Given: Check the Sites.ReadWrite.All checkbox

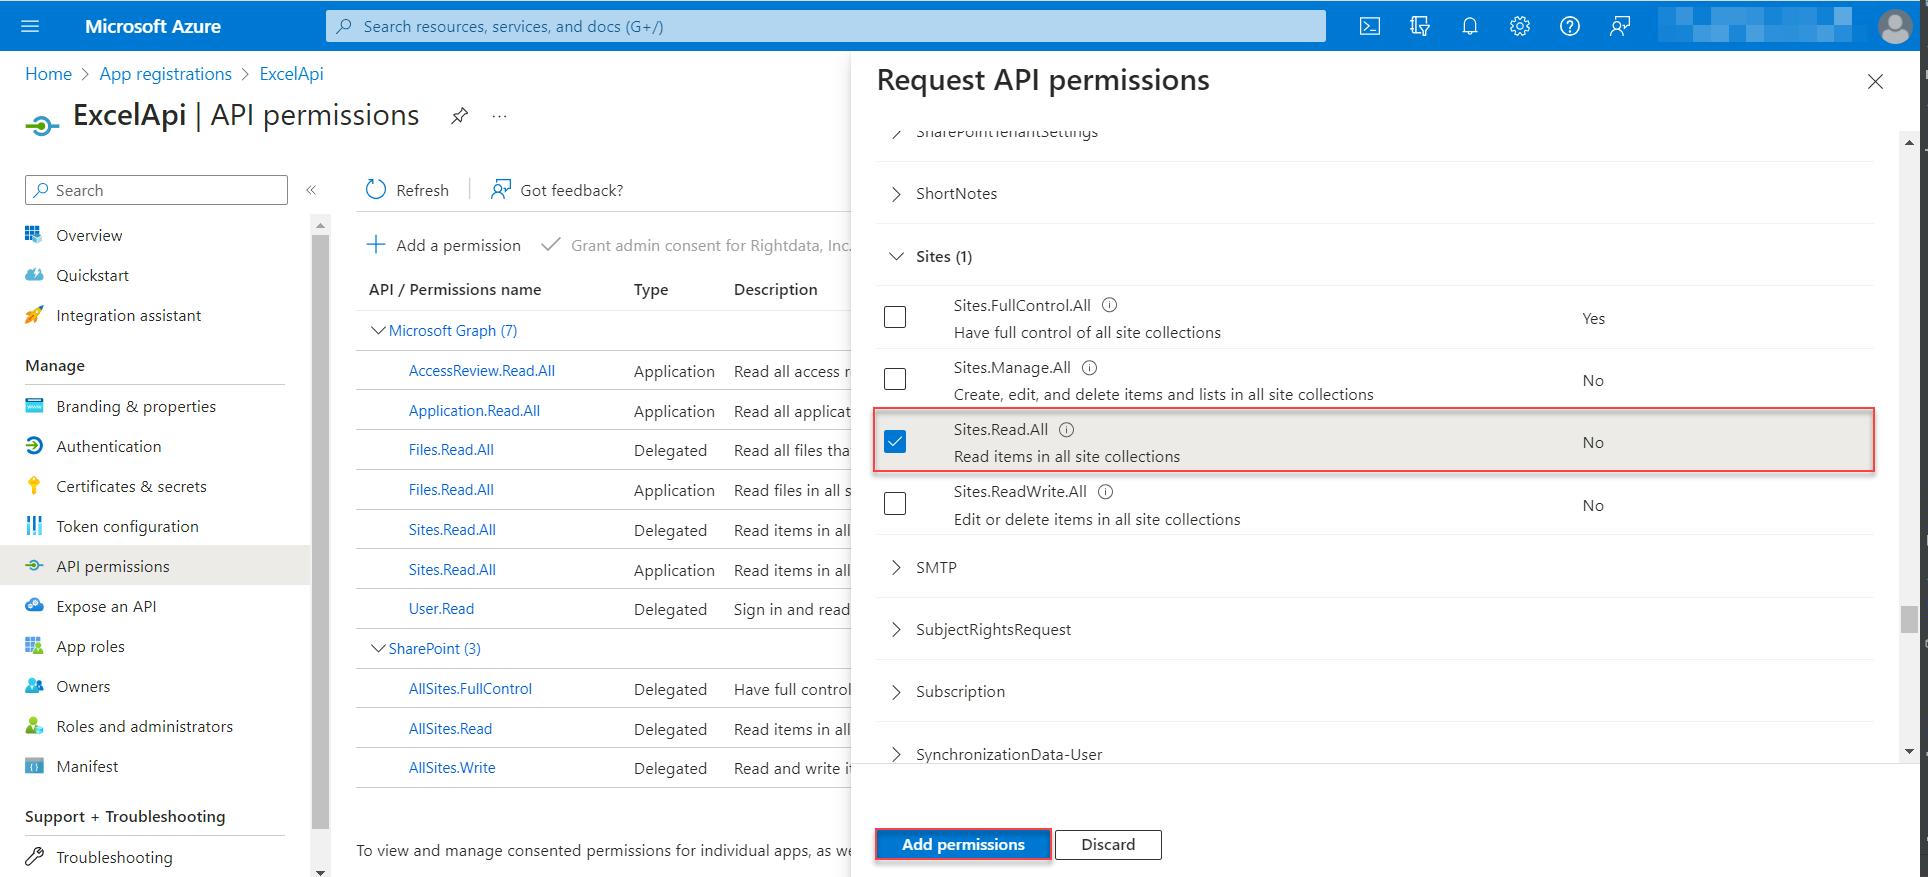Looking at the screenshot, I should 895,503.
